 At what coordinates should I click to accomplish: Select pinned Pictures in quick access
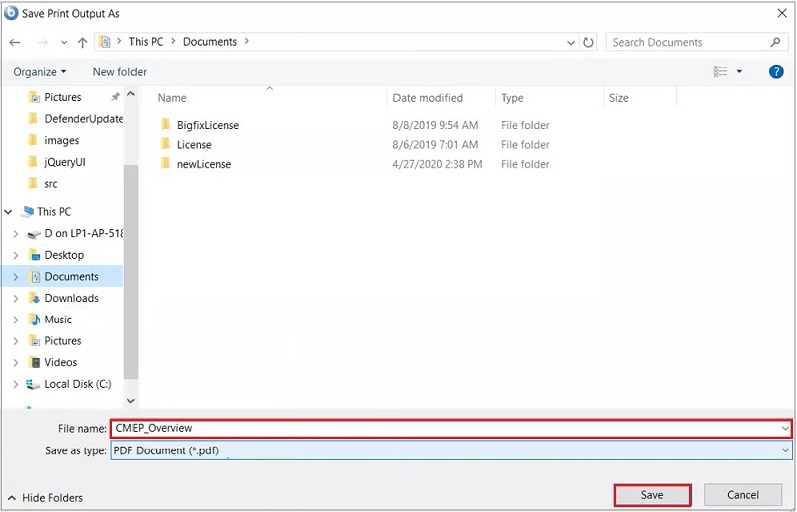click(63, 97)
